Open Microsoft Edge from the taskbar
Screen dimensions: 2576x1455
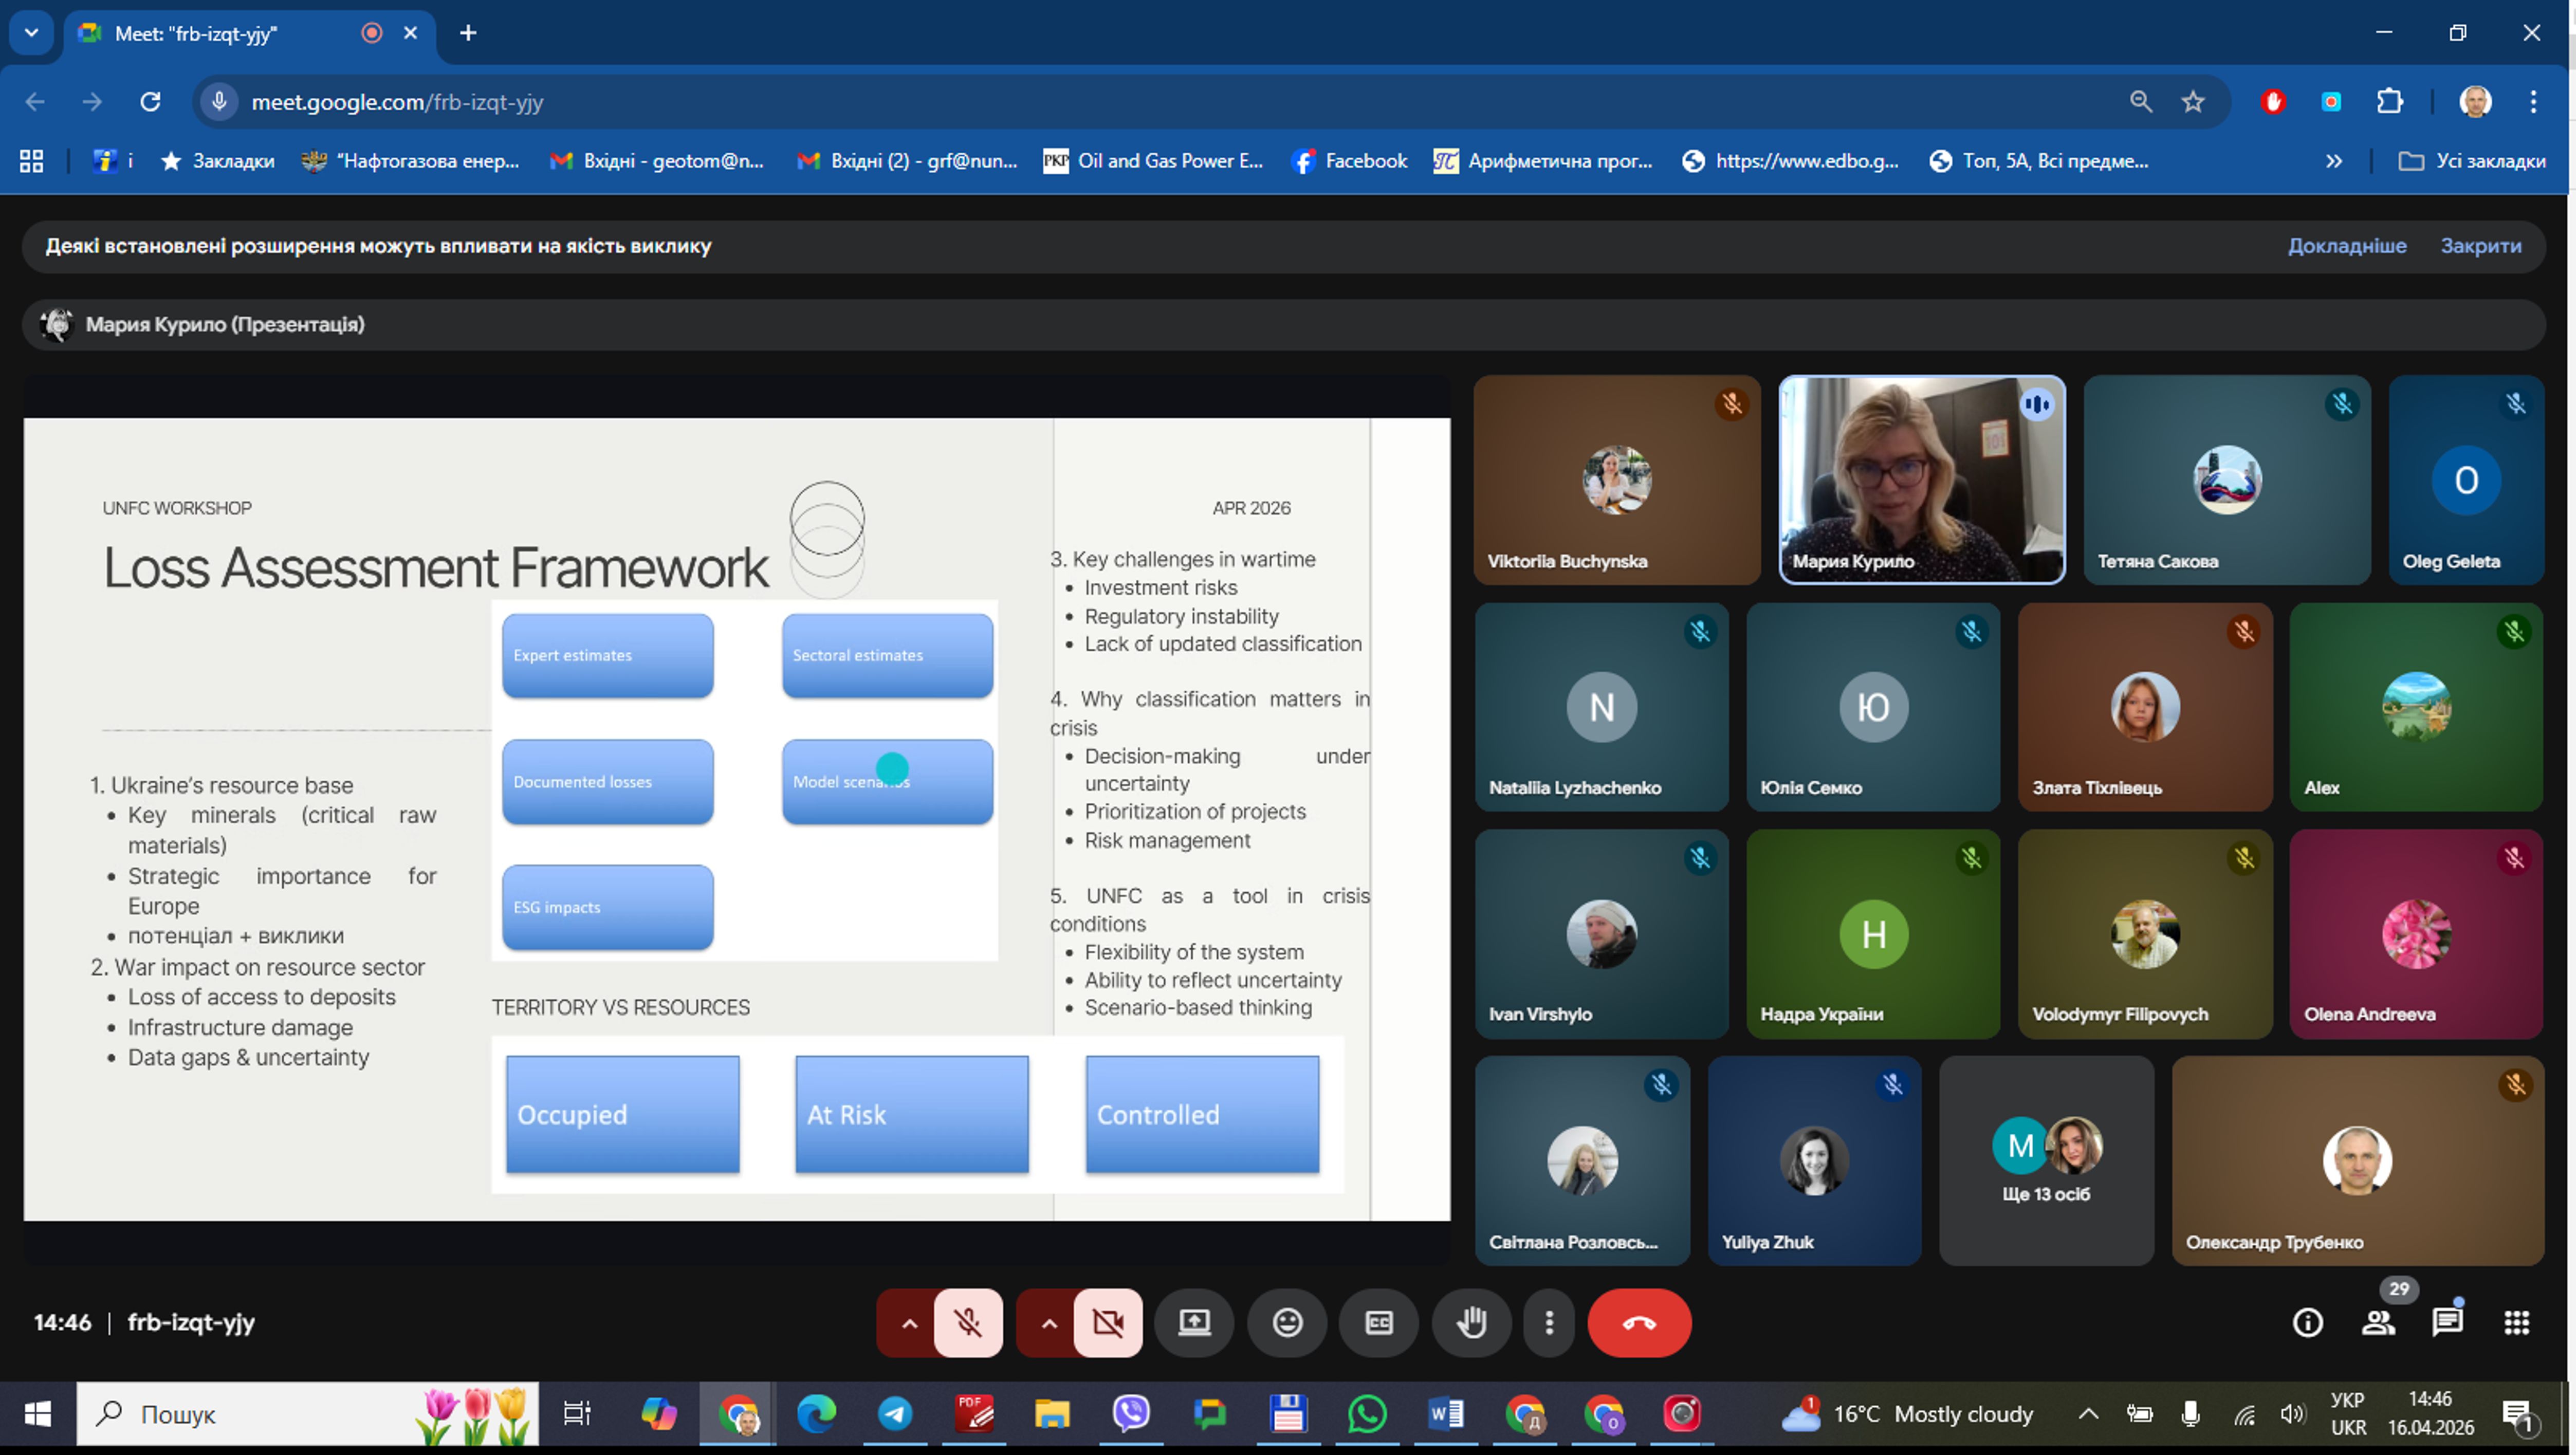[x=816, y=1413]
